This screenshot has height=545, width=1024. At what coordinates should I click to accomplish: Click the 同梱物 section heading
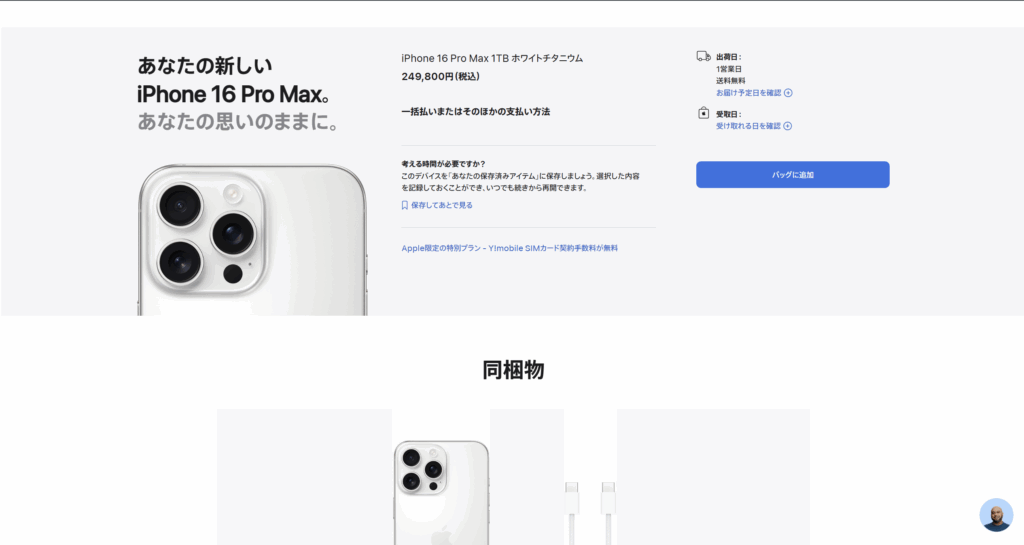(513, 370)
